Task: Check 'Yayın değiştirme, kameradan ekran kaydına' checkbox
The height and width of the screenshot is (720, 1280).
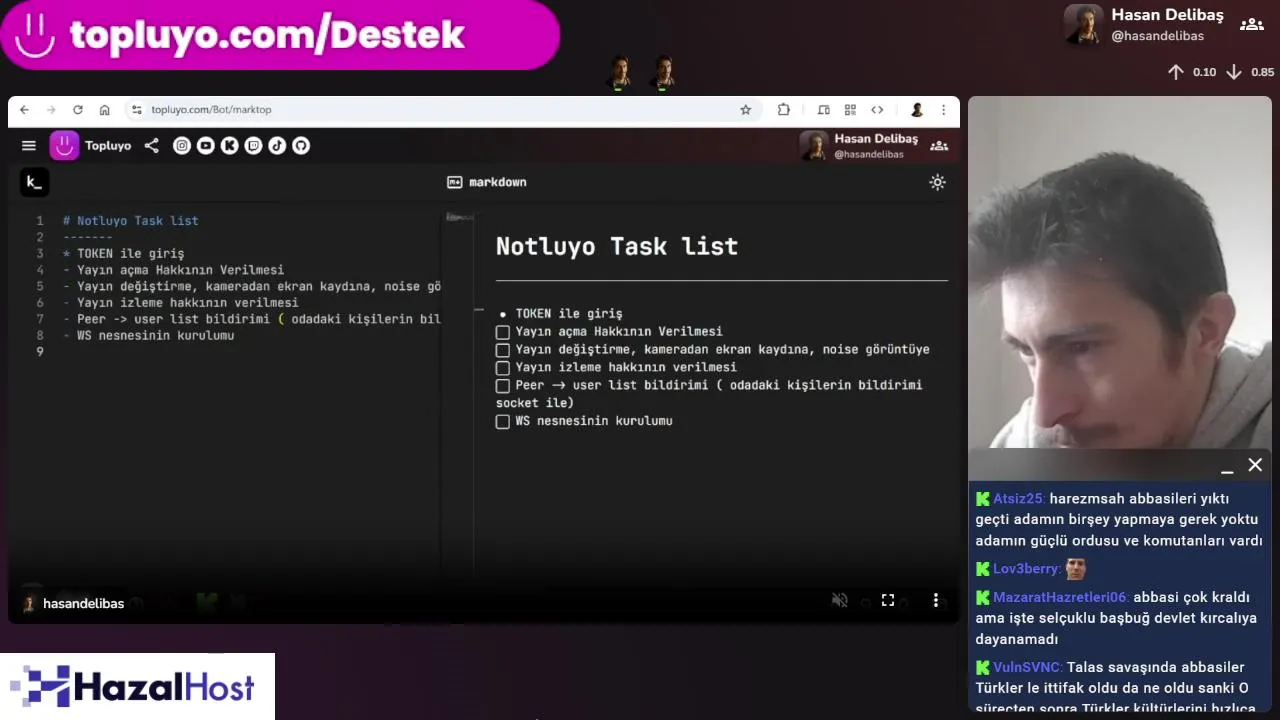Action: 503,350
